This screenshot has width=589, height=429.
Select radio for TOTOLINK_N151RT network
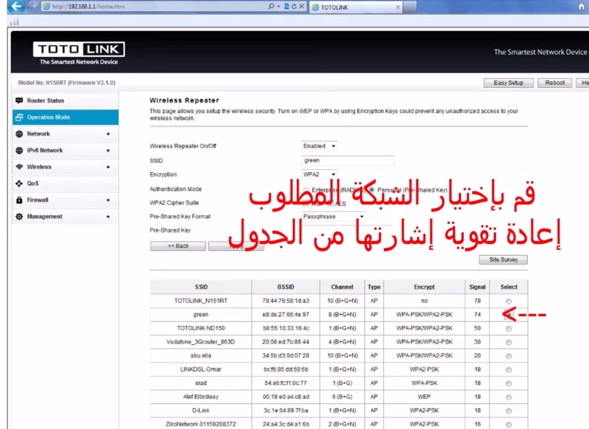509,301
